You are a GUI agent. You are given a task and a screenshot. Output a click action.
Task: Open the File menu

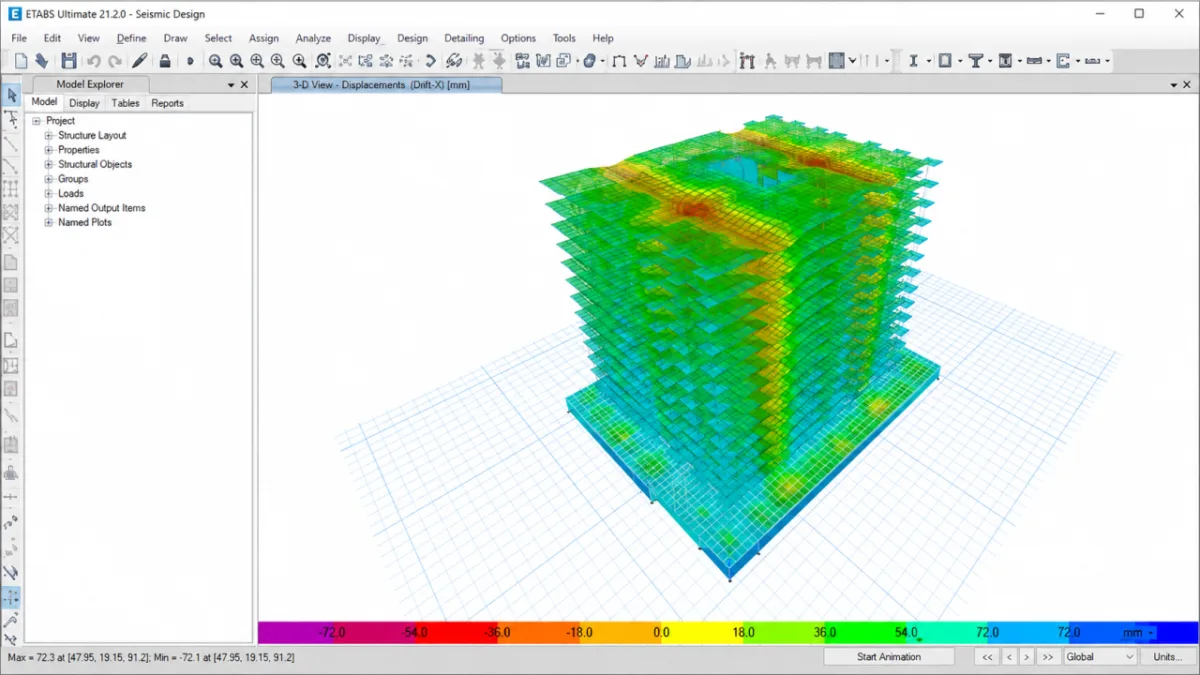[x=19, y=38]
